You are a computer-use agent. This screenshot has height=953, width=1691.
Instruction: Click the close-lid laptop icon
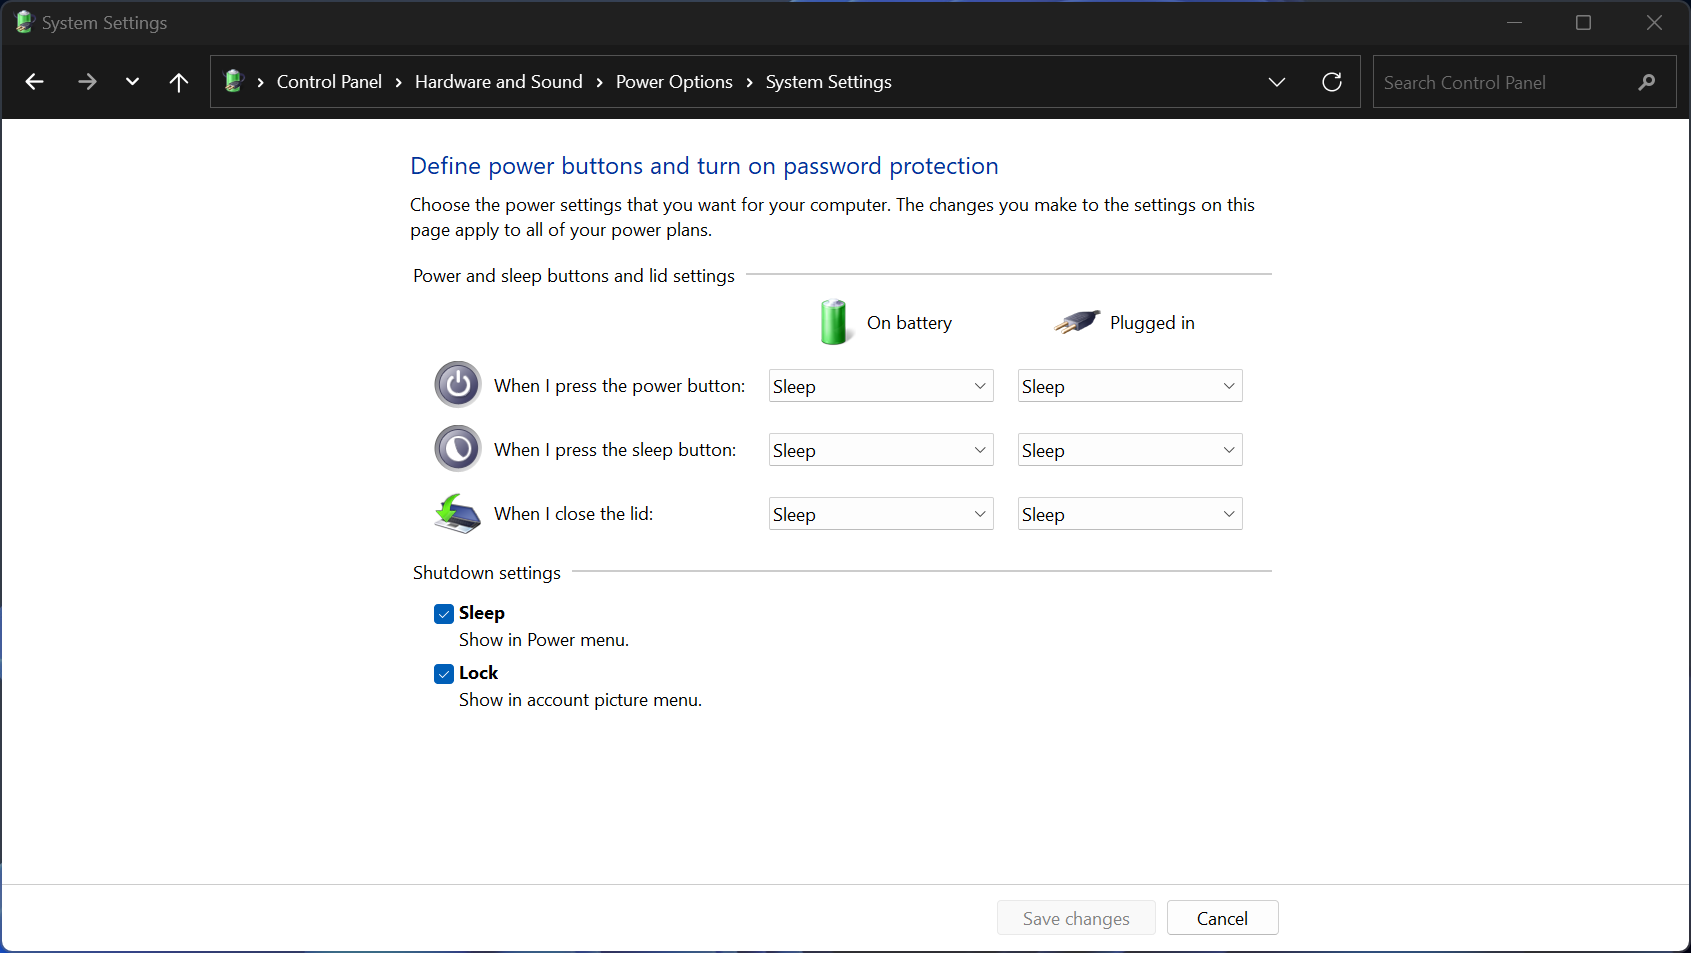pos(458,514)
